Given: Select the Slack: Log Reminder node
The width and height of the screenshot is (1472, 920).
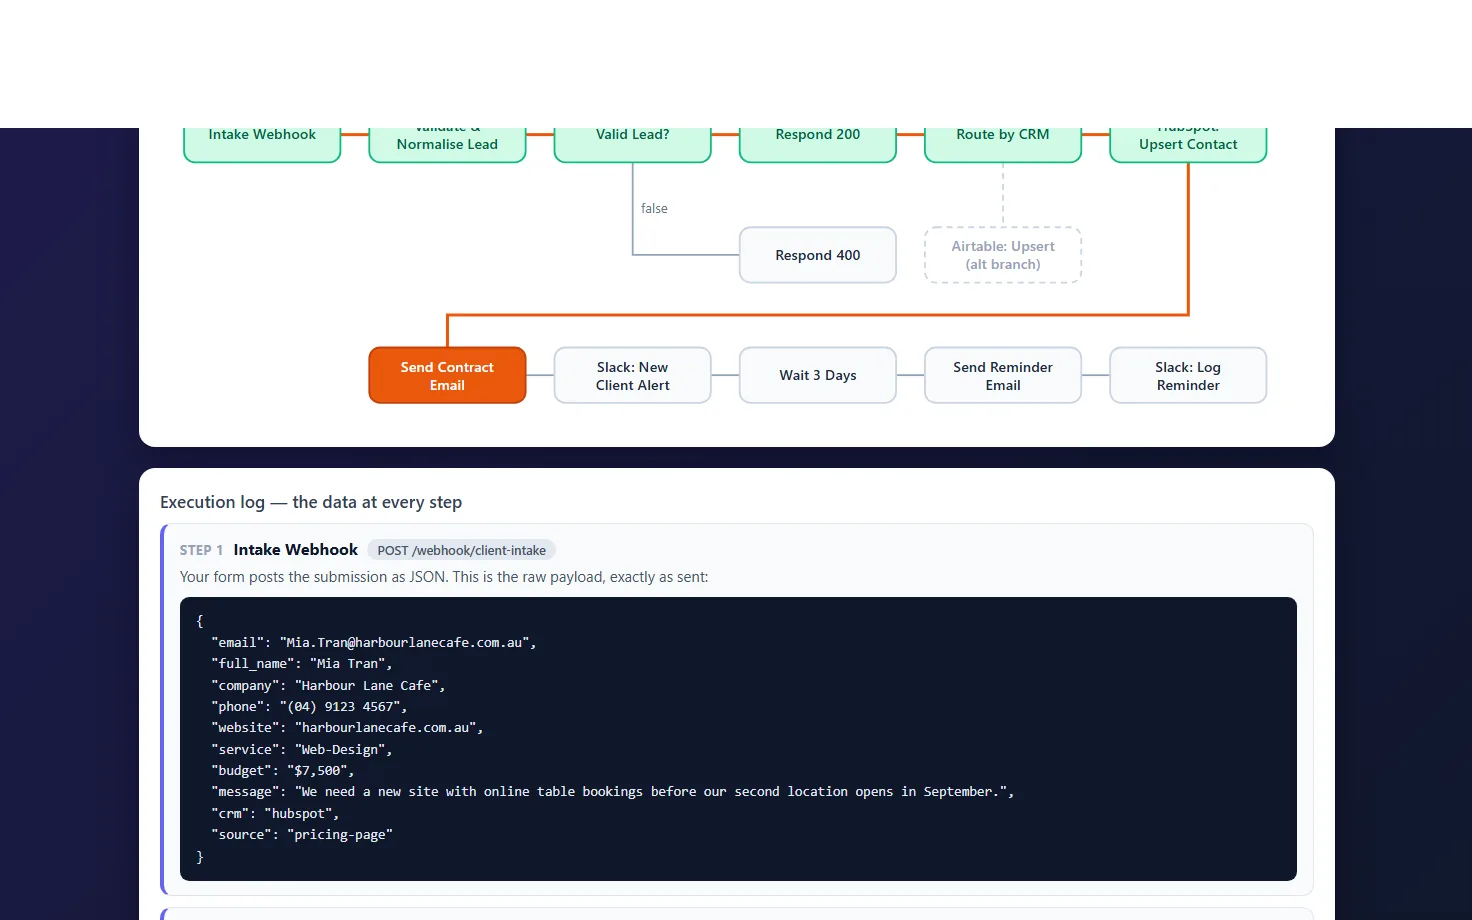Looking at the screenshot, I should click(x=1188, y=376).
